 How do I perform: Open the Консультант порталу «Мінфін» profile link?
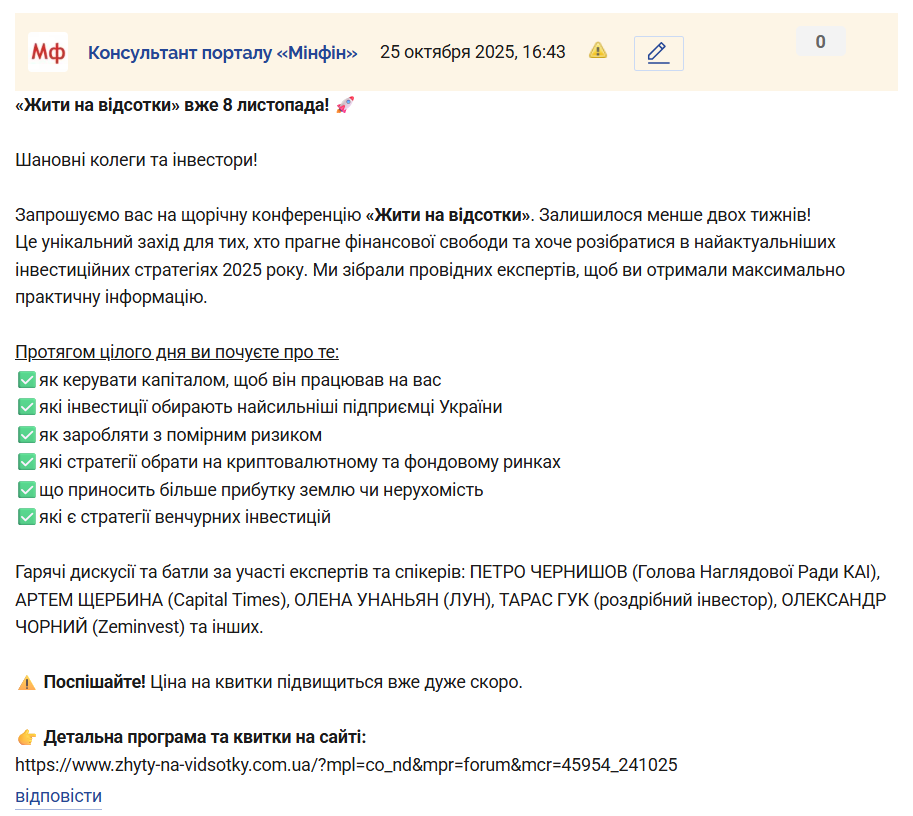pos(222,53)
